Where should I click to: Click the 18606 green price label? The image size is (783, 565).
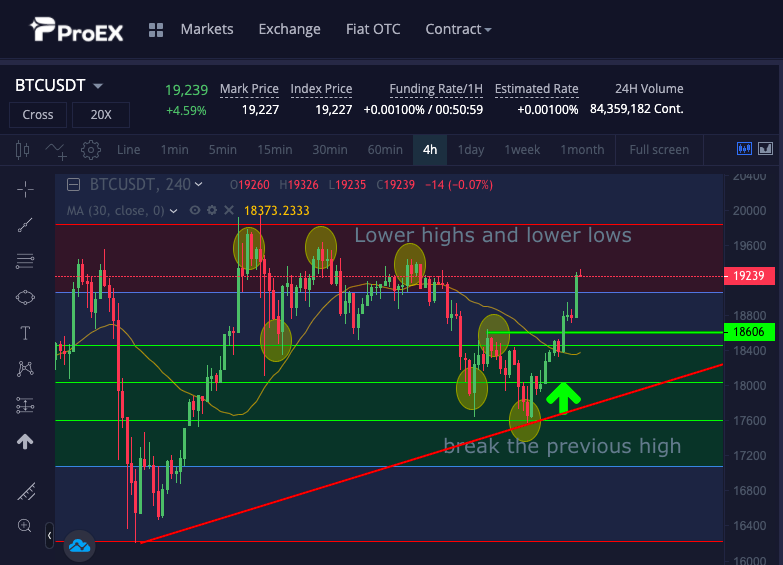(x=749, y=332)
